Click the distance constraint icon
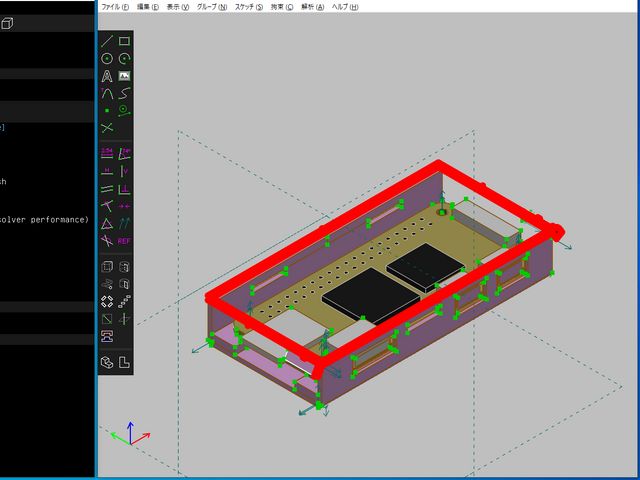This screenshot has height=480, width=640. (x=107, y=153)
